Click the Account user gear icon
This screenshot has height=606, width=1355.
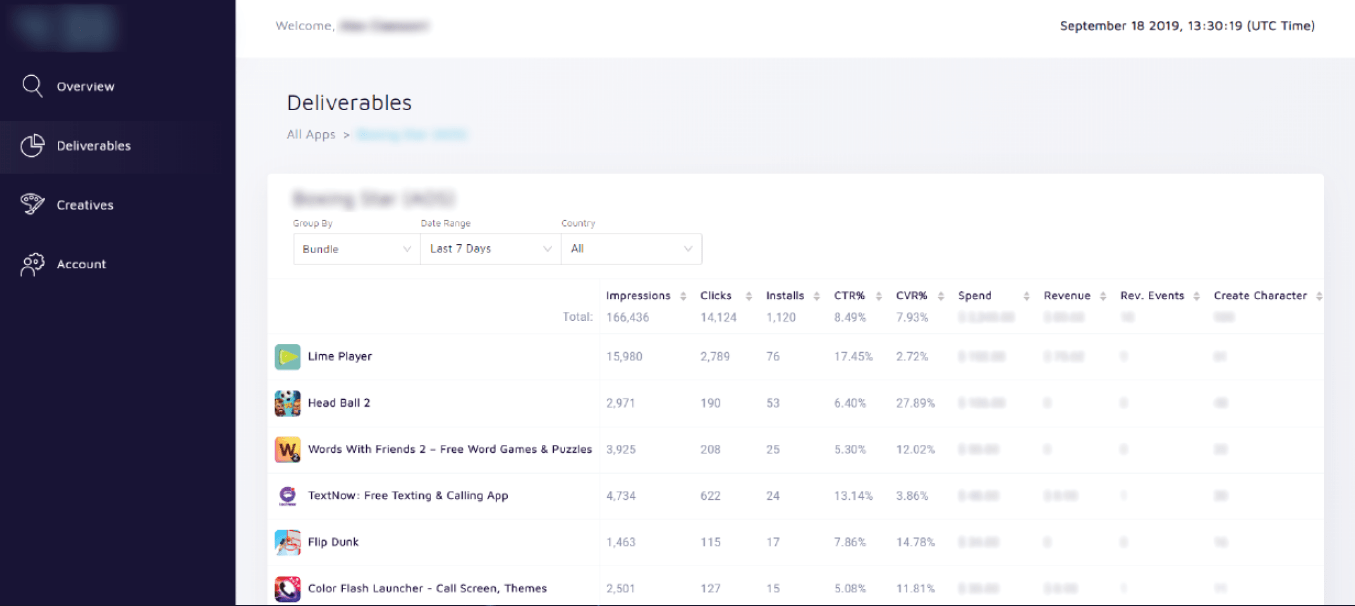(x=33, y=264)
